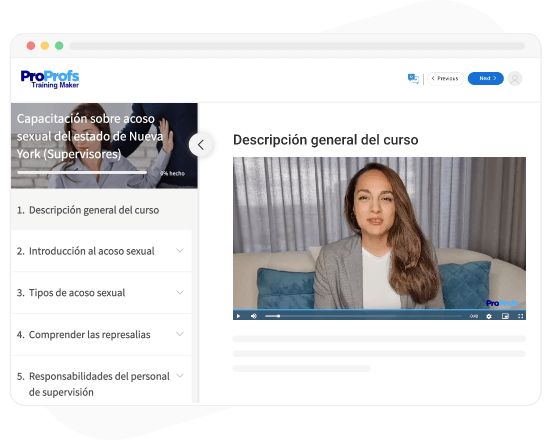Click the yellow minimize dot
551x442 pixels.
coord(45,46)
